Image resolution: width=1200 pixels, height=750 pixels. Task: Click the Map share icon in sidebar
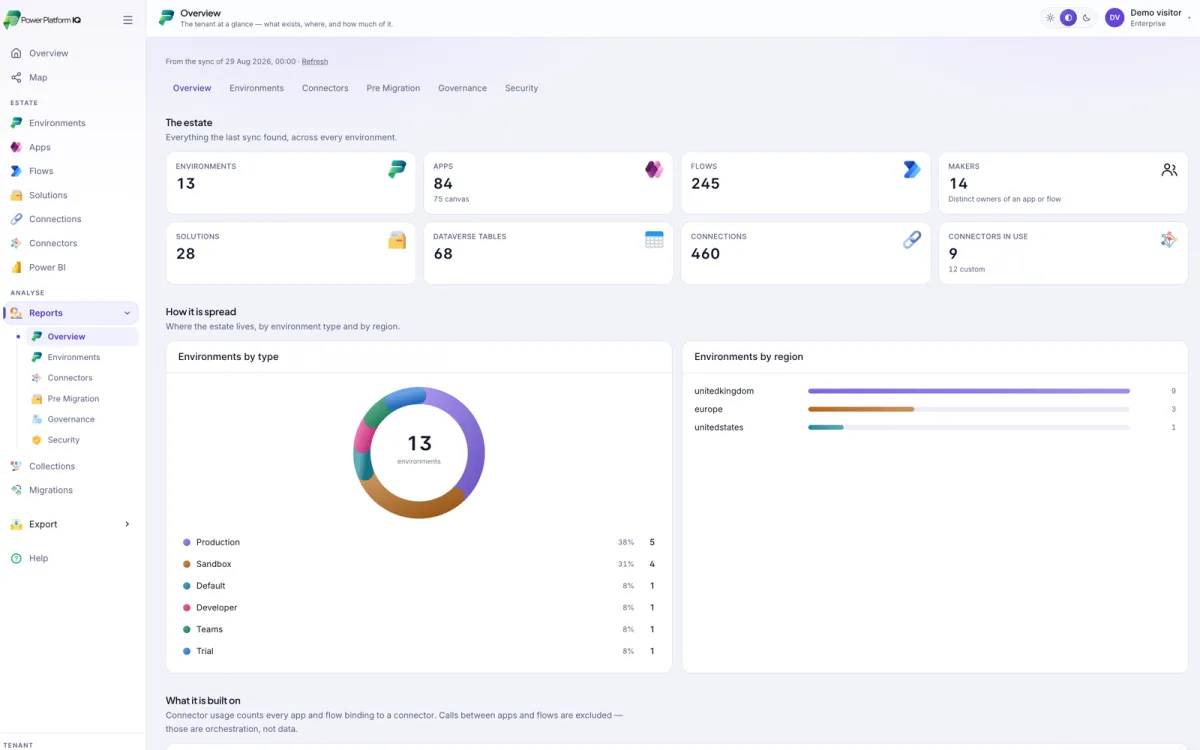pos(16,77)
